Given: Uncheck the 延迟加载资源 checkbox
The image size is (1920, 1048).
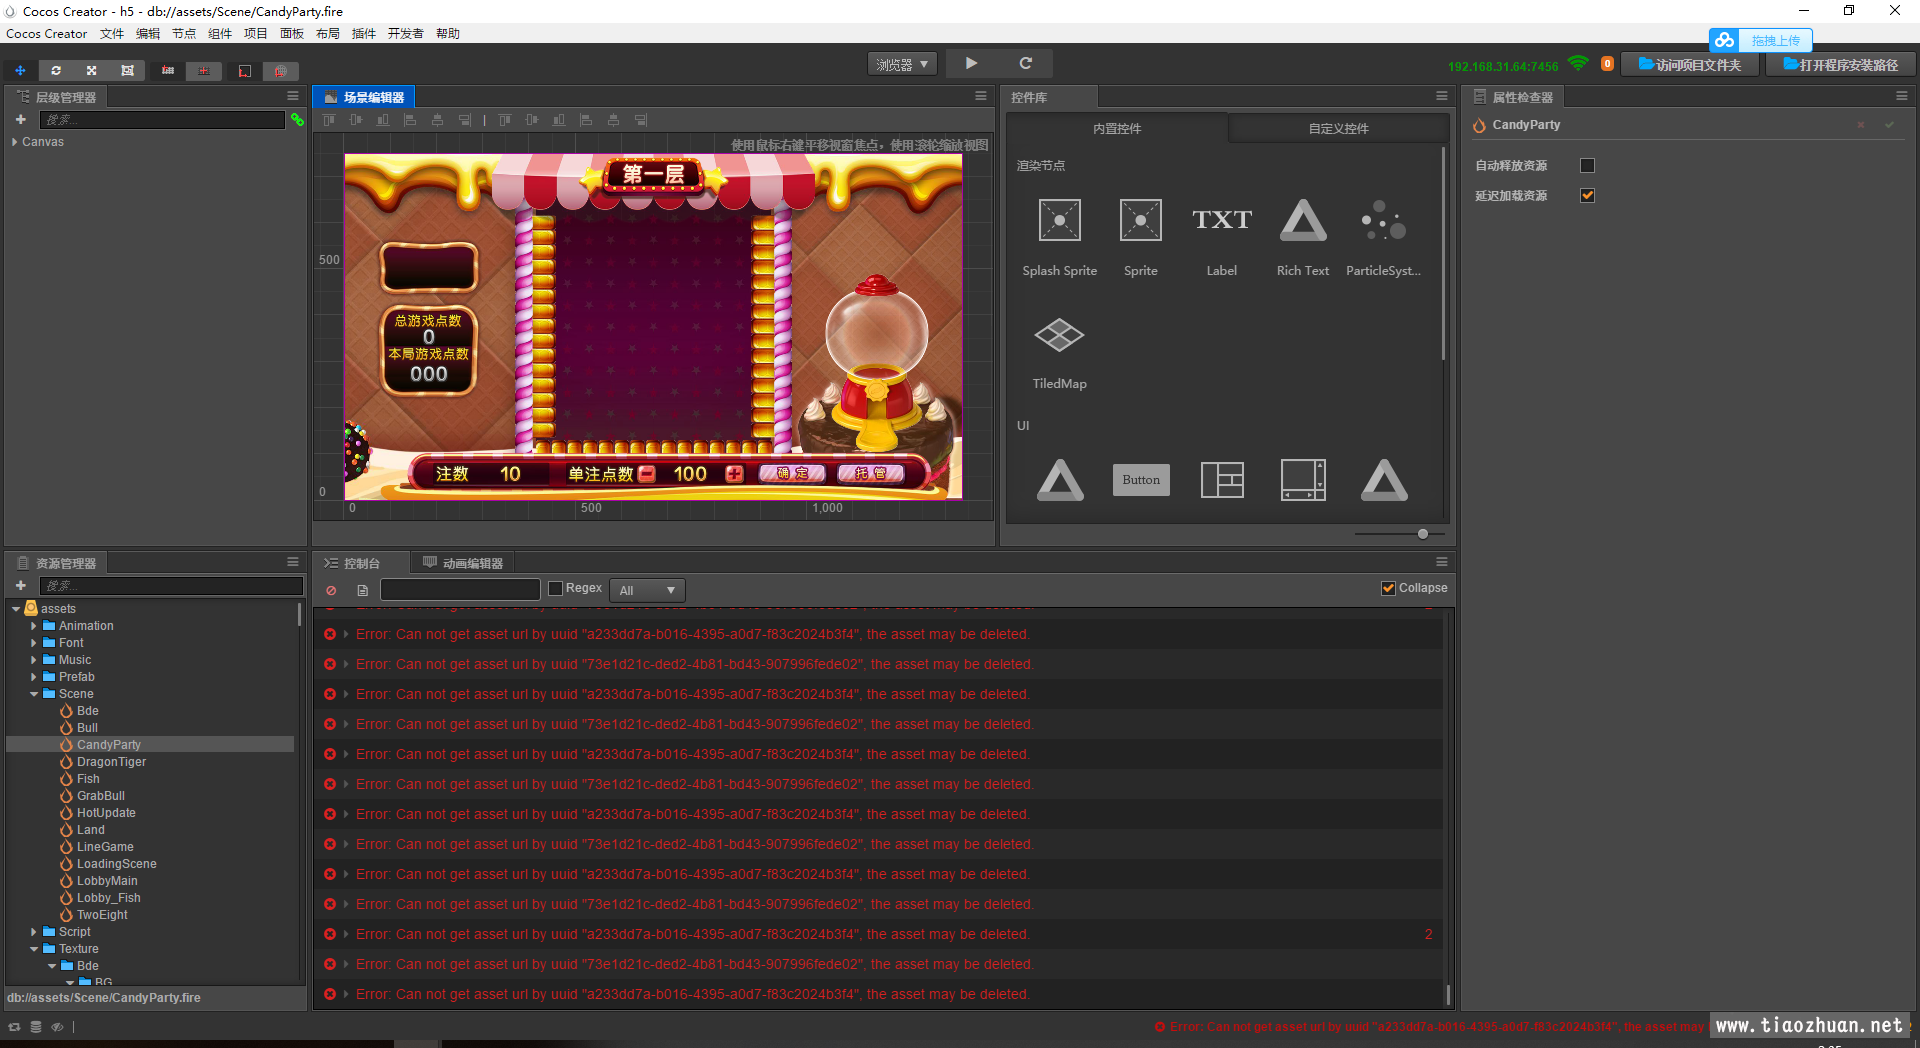Looking at the screenshot, I should [1587, 195].
